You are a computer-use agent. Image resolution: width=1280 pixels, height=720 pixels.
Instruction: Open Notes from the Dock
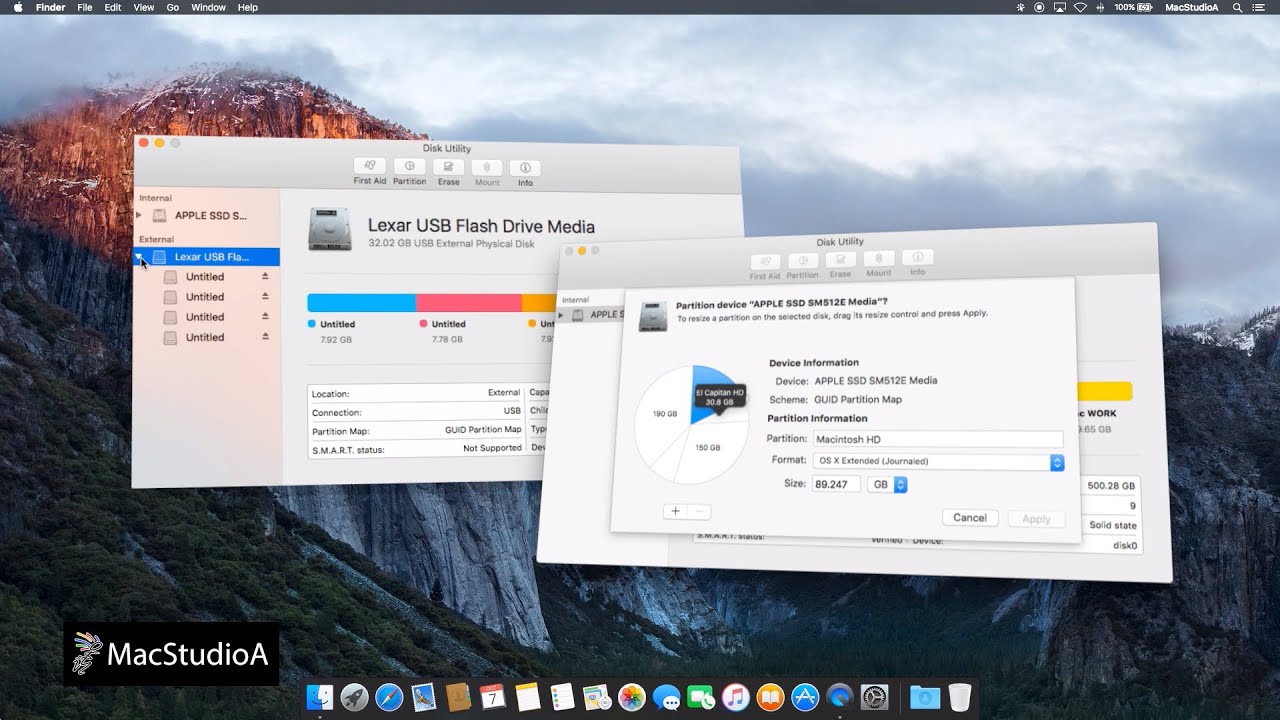click(x=527, y=697)
